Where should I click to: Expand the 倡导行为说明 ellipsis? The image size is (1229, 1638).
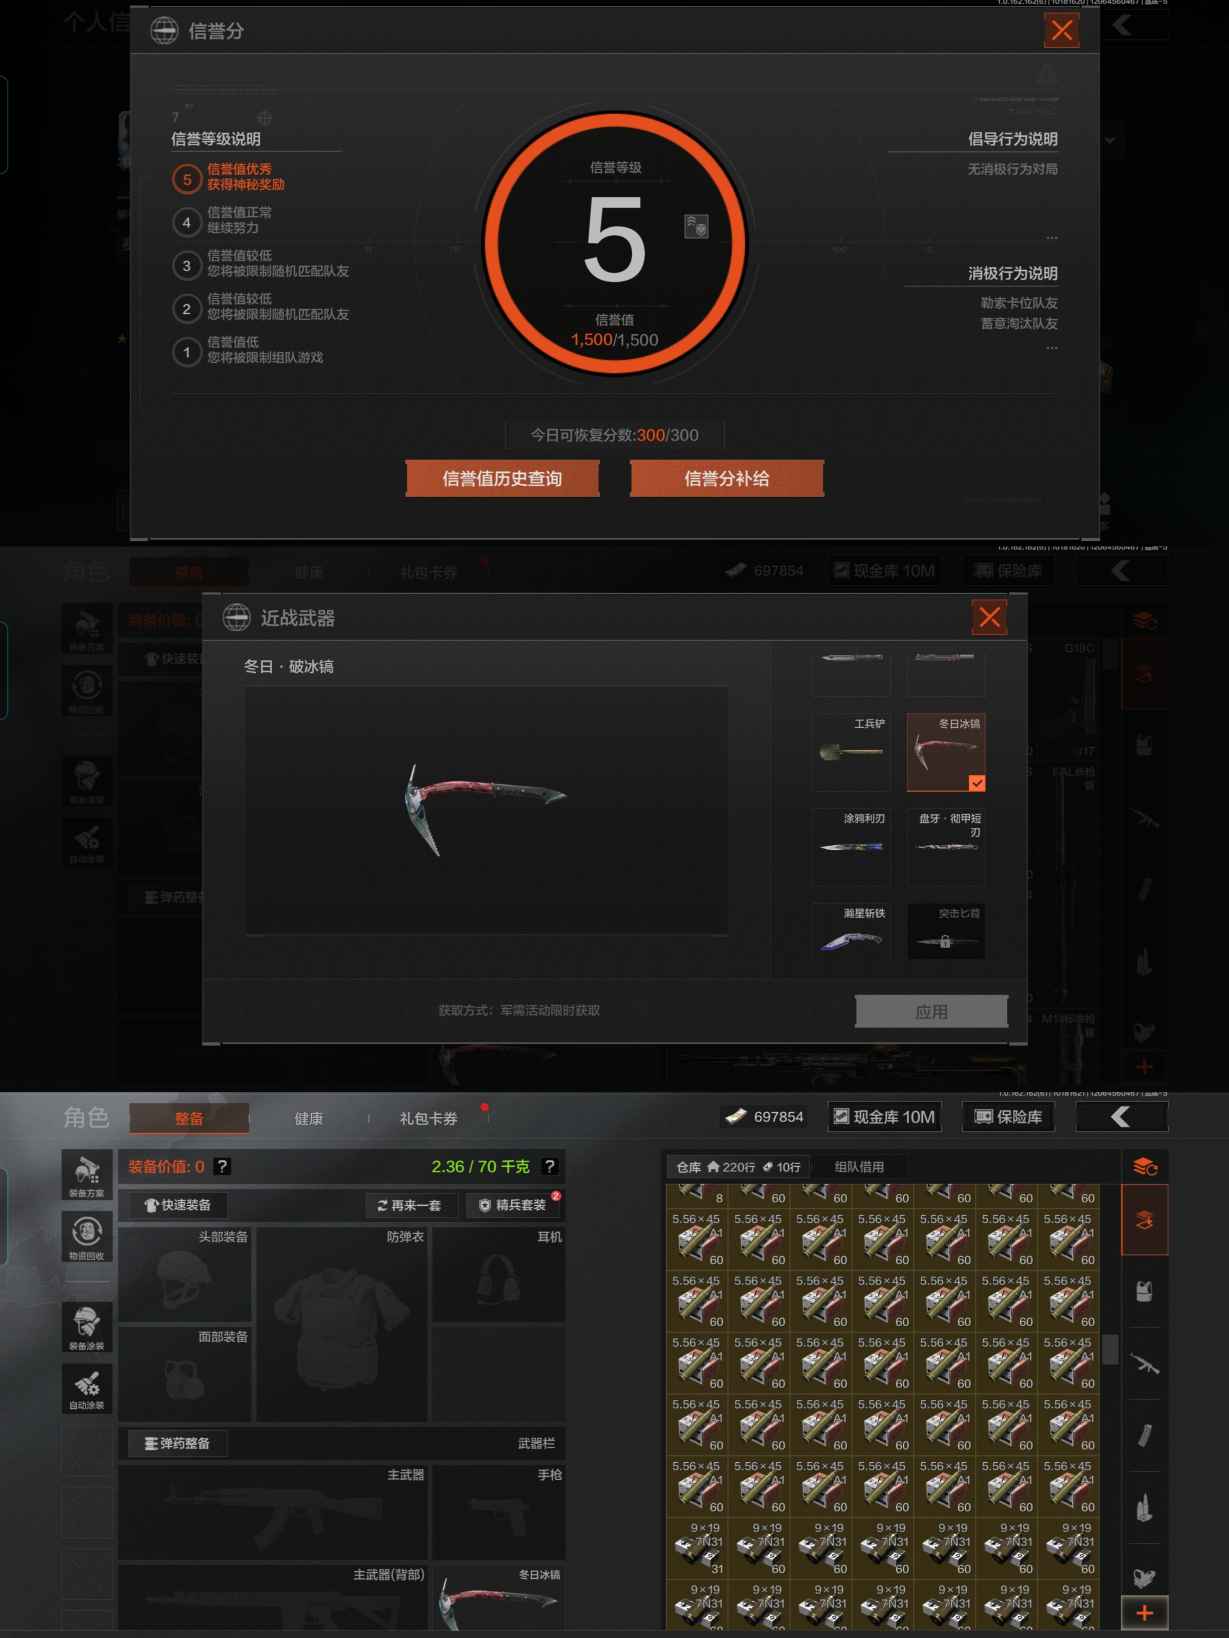1051,238
